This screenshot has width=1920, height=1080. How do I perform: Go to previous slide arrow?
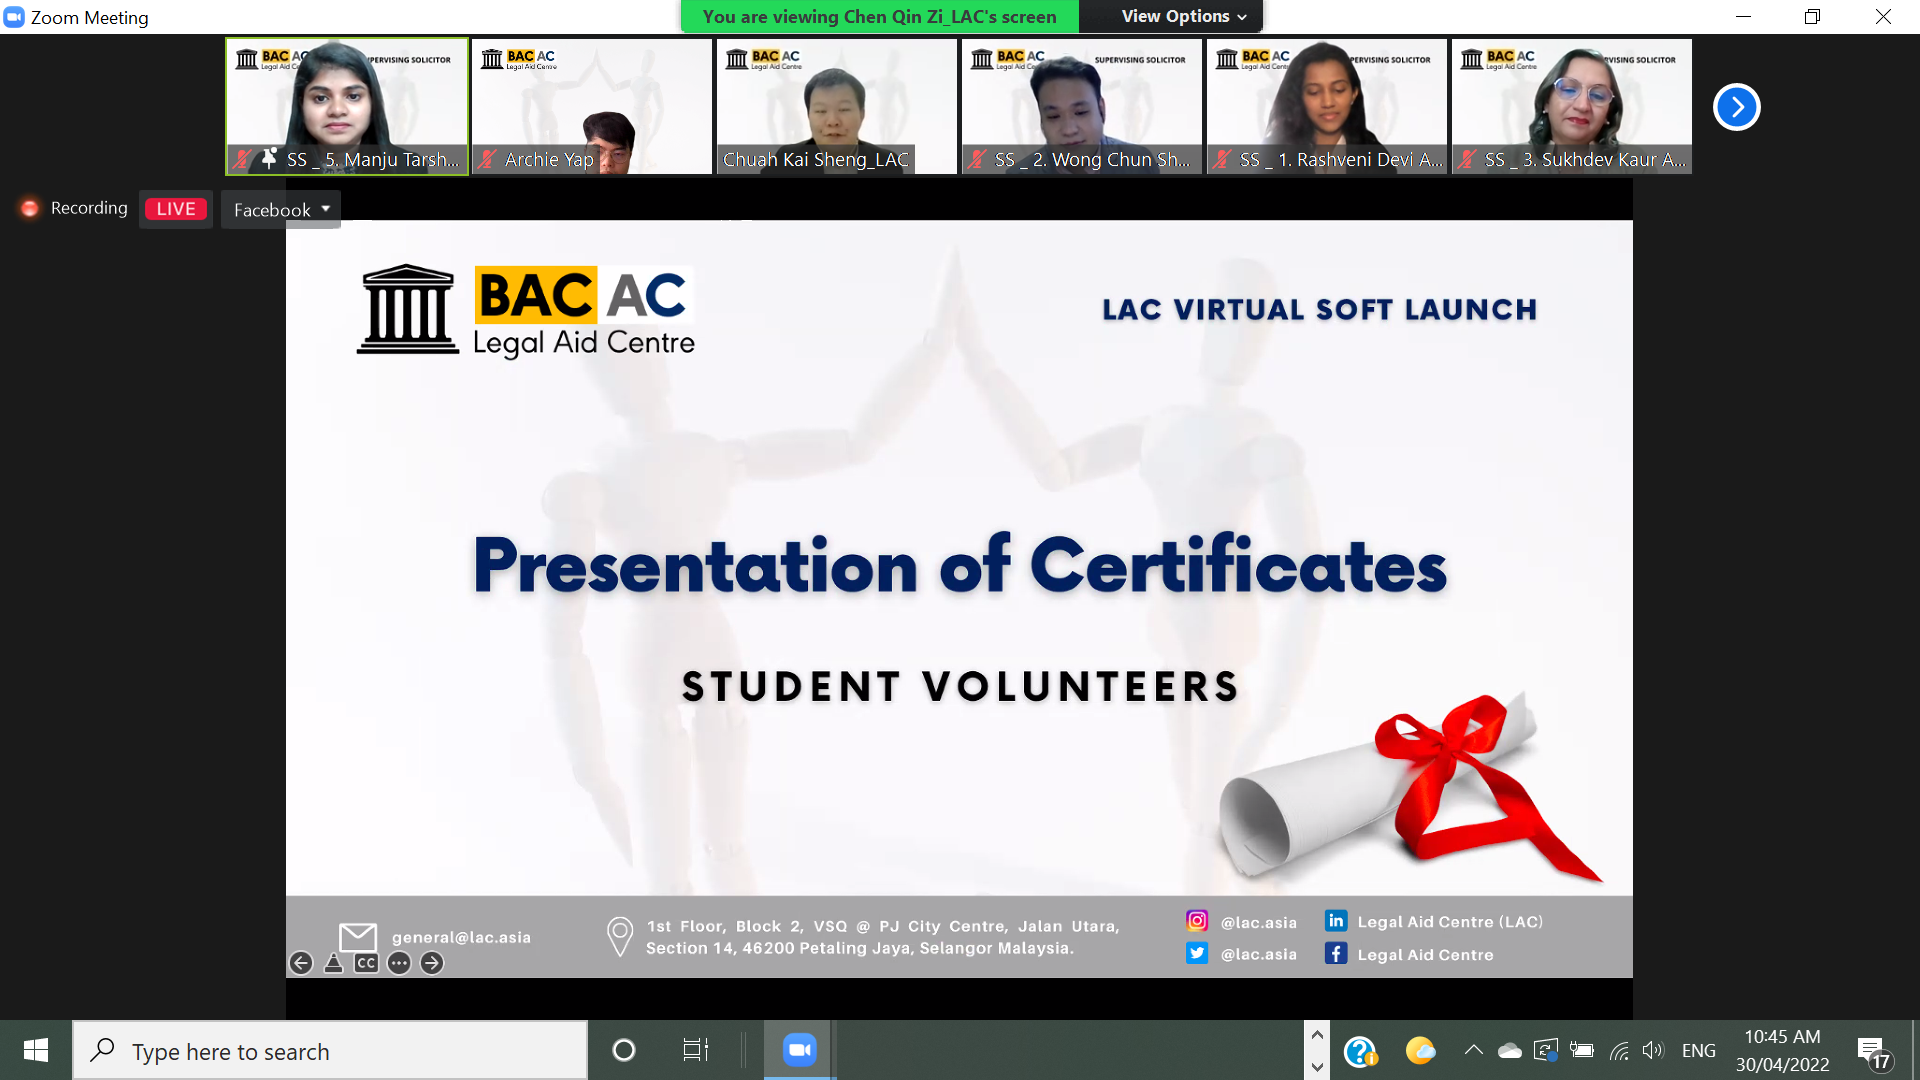301,963
